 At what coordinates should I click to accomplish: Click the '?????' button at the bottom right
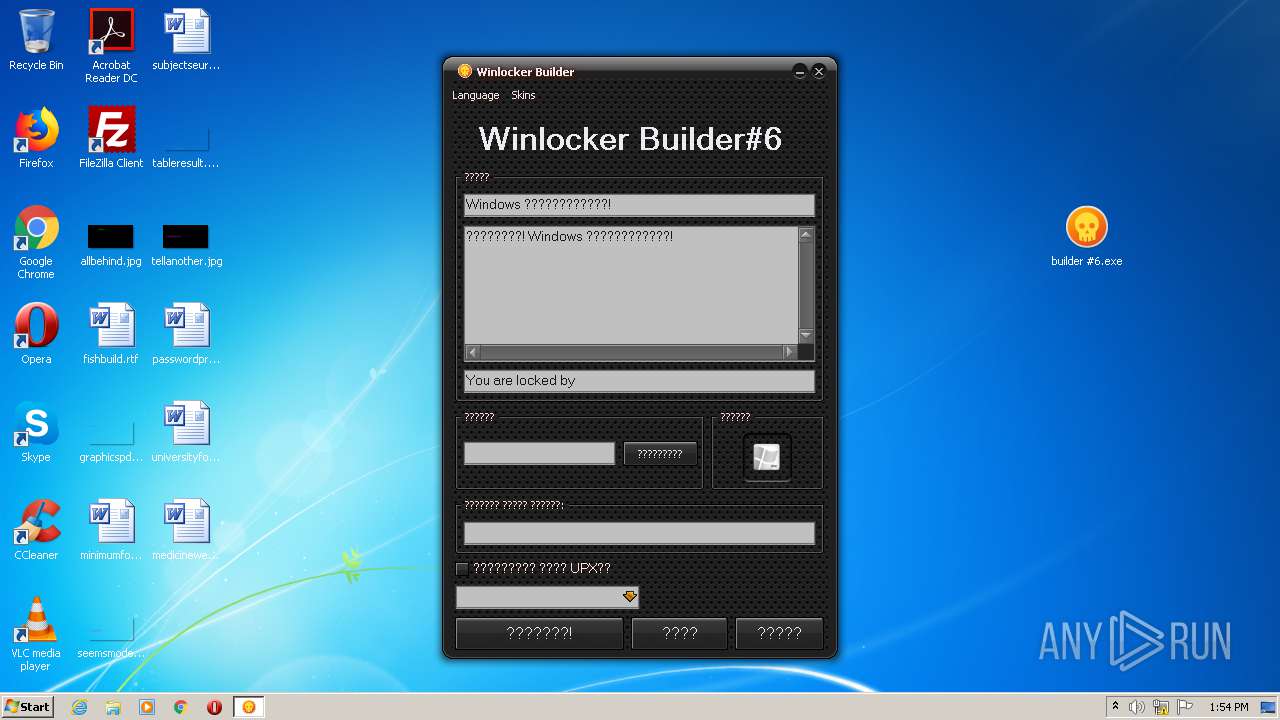click(x=779, y=633)
